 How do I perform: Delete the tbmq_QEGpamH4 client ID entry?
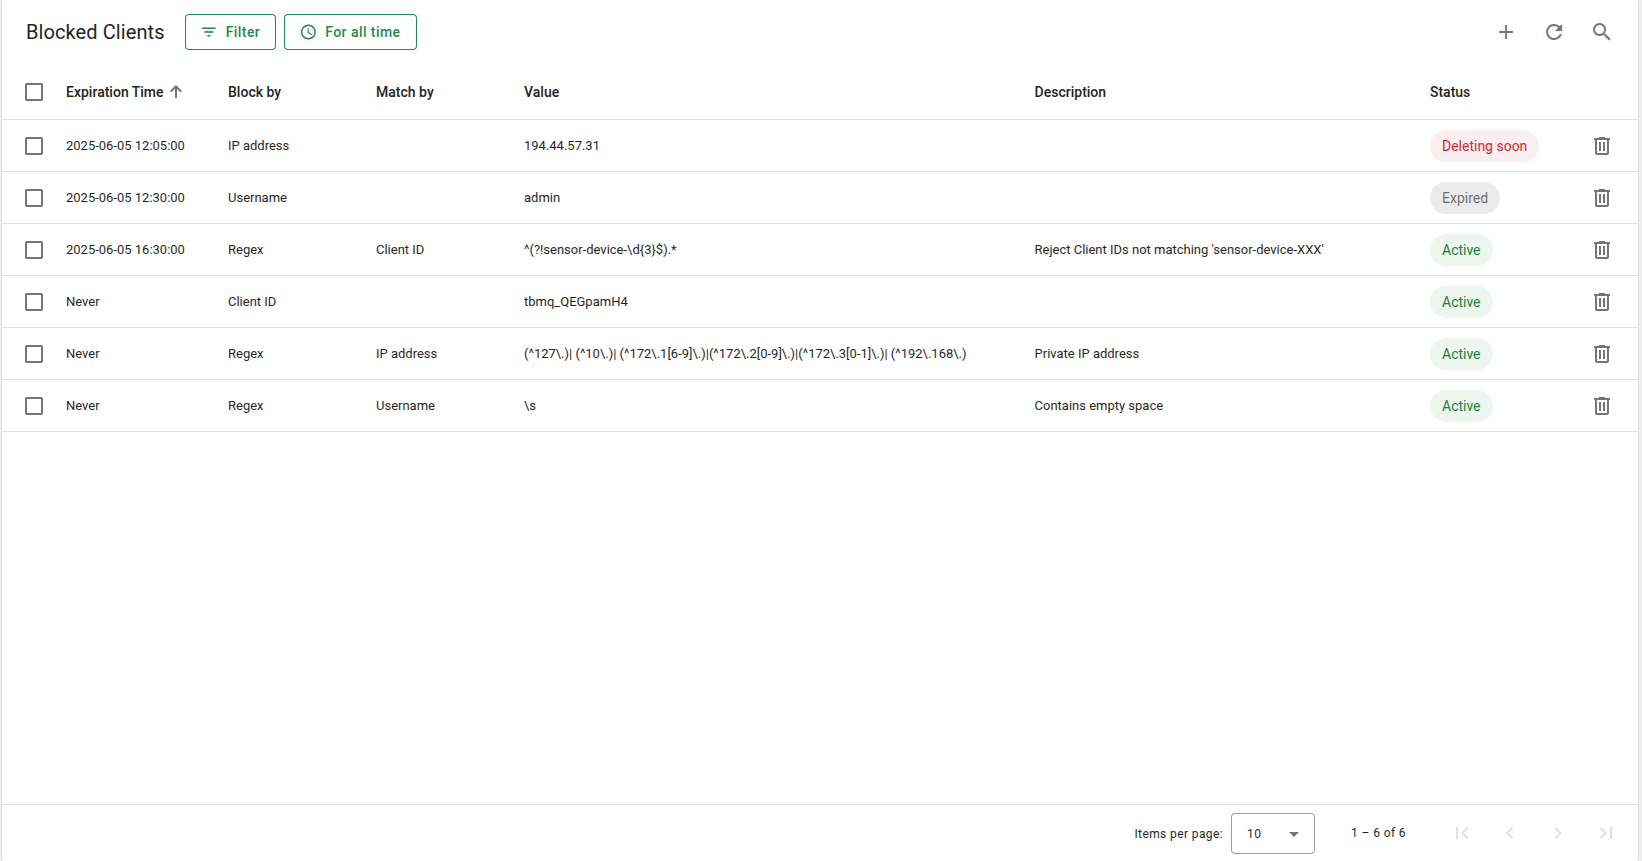pyautogui.click(x=1601, y=302)
